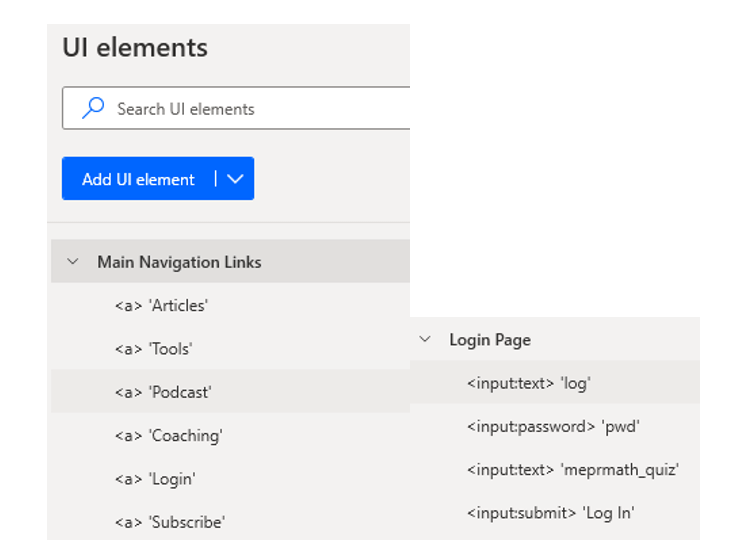Click the magnifier search icon
This screenshot has width=741, height=544.
pos(93,108)
